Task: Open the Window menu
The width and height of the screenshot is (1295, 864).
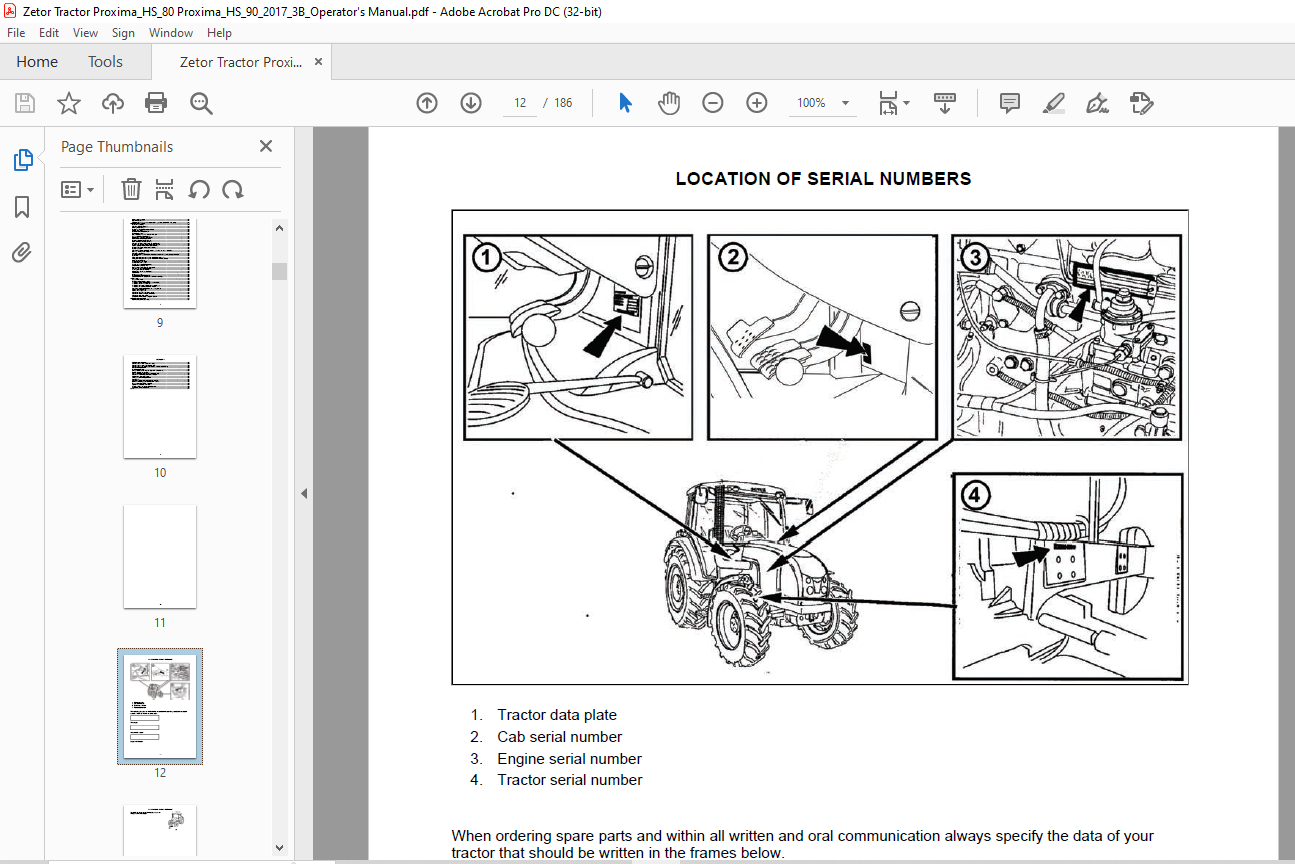Action: 171,33
